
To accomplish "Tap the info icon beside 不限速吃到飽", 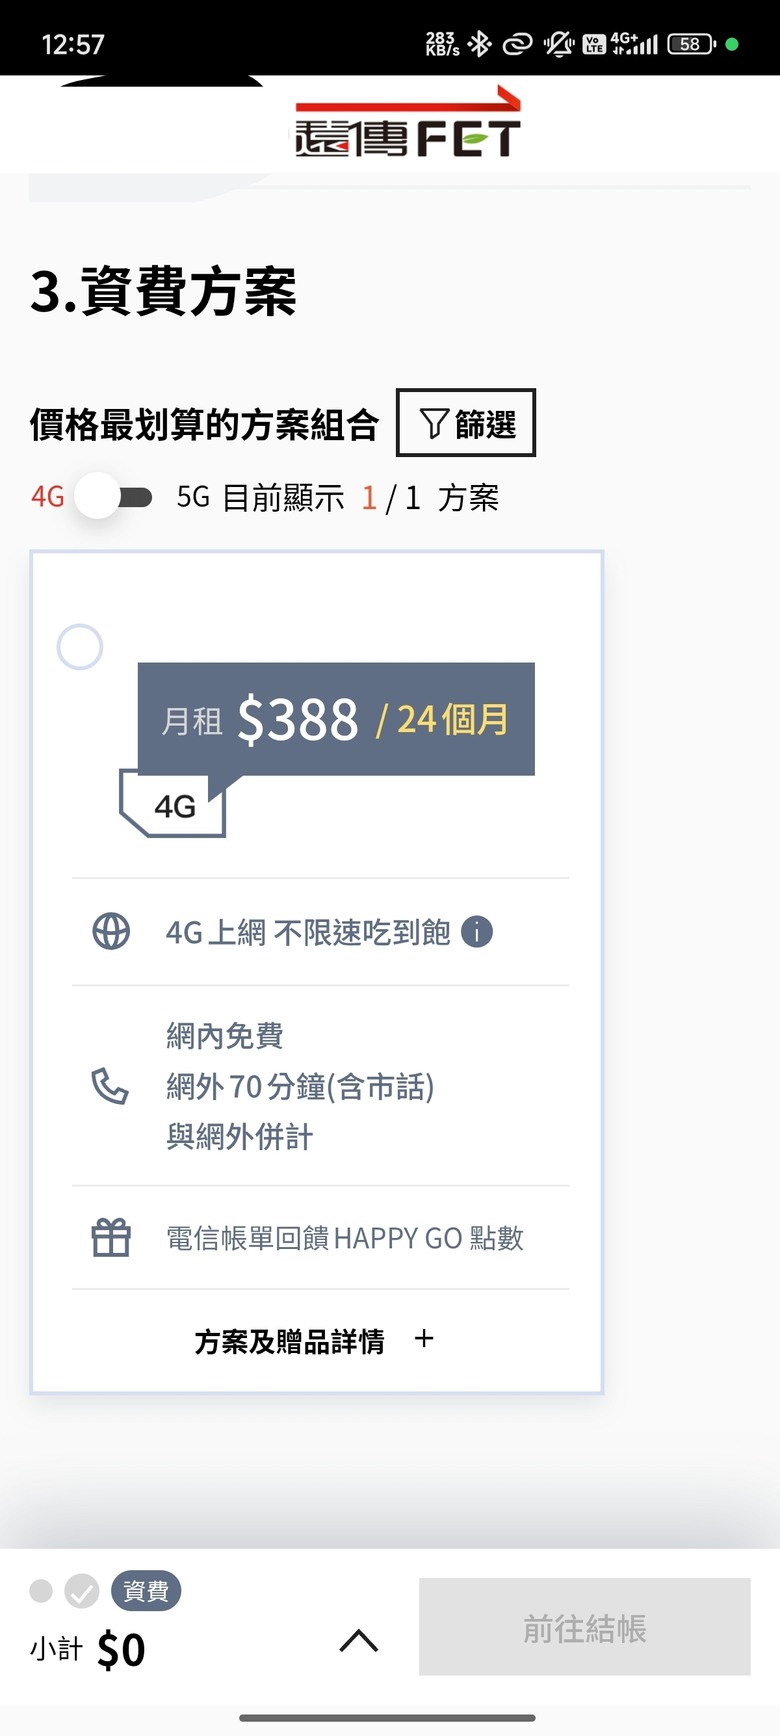I will tap(477, 932).
